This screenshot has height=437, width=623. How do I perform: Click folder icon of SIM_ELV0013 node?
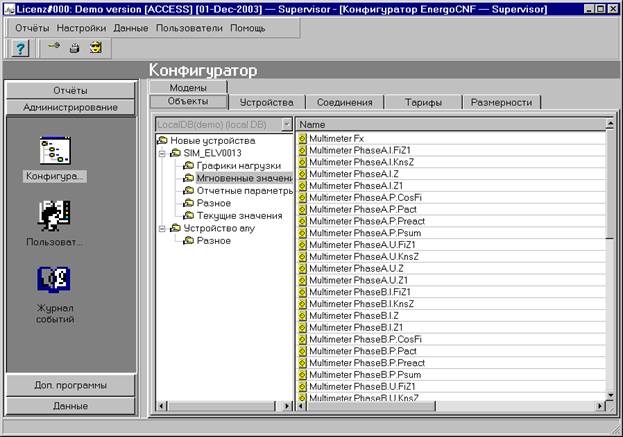pos(175,153)
